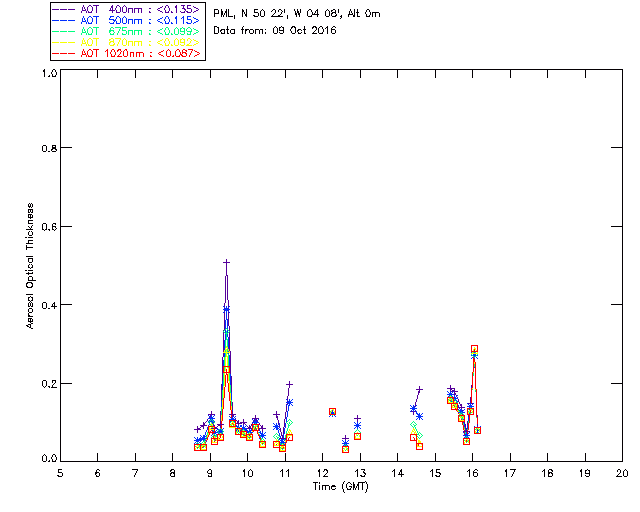The width and height of the screenshot is (640, 512).
Task: Click the 400nm peak plus marker near 0.5
Action: pyautogui.click(x=227, y=262)
